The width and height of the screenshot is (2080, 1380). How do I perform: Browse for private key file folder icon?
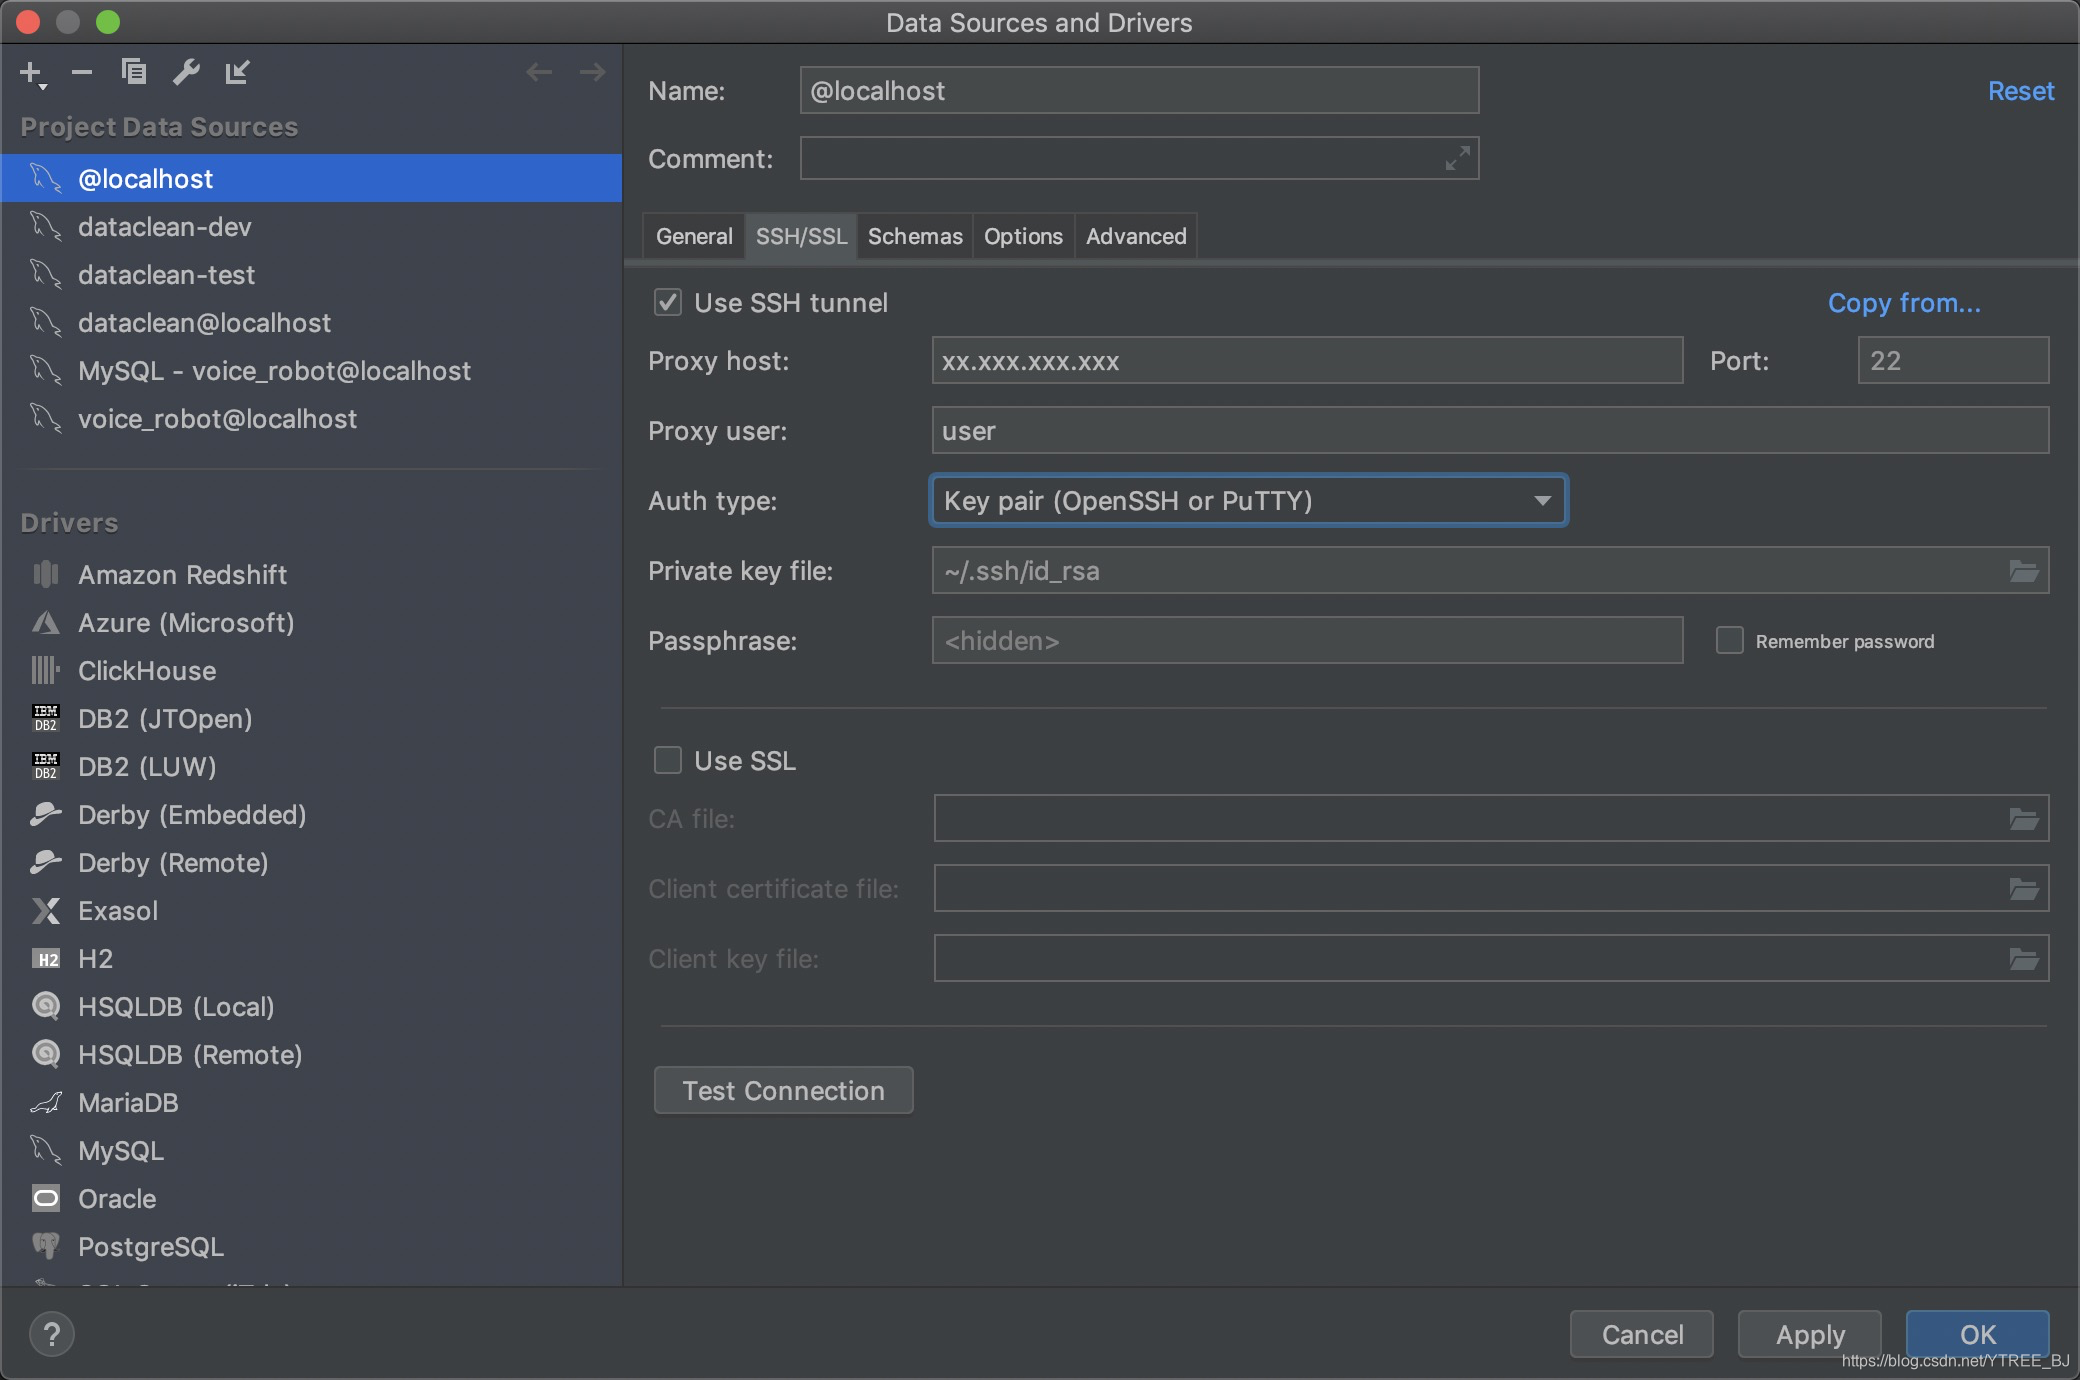pos(2023,571)
